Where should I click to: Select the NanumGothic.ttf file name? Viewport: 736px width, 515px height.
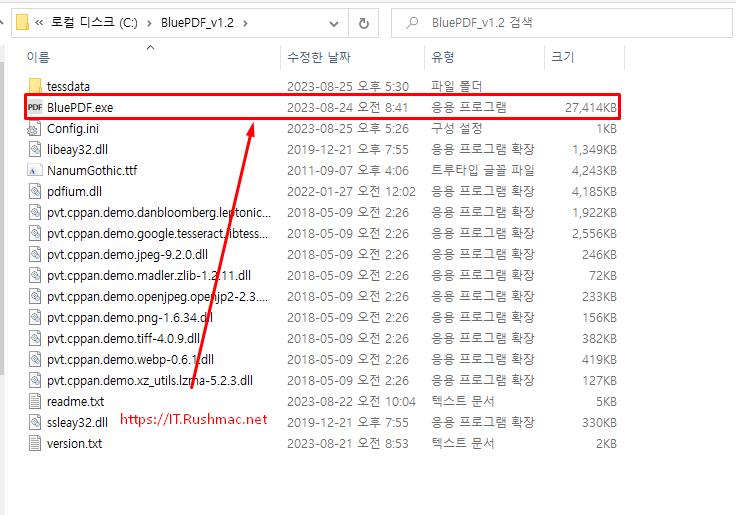pyautogui.click(x=92, y=170)
